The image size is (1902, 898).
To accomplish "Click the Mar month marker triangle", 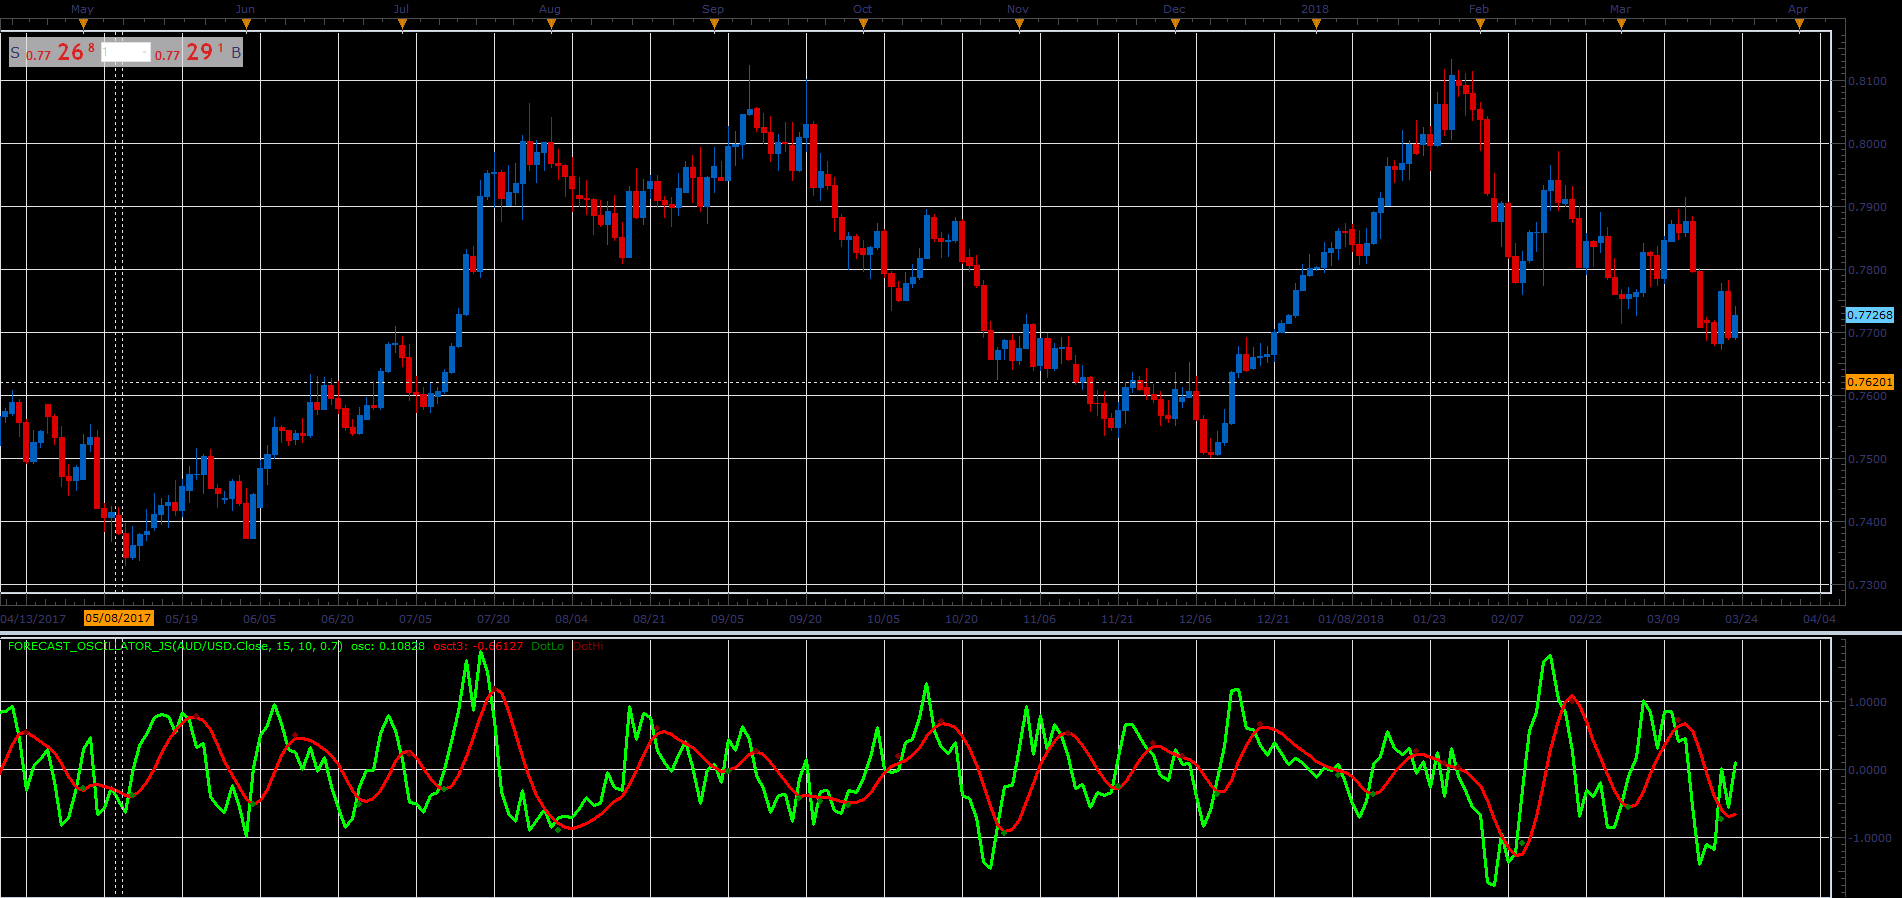I will tap(1621, 23).
